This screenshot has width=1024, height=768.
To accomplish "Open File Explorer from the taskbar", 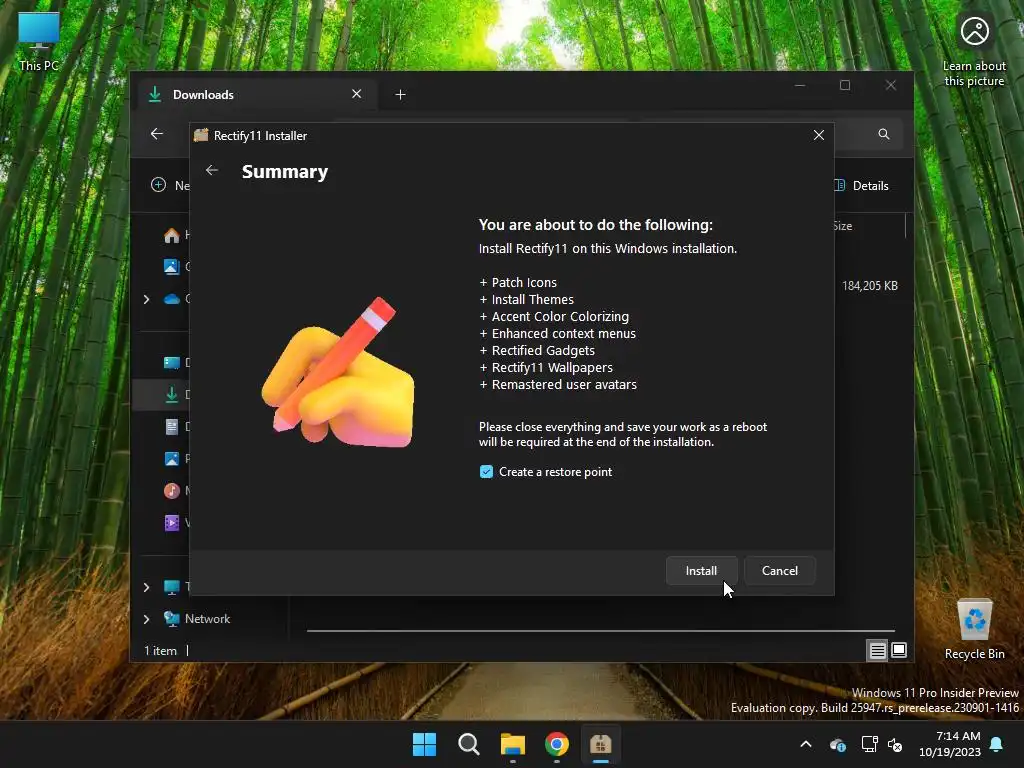I will [x=513, y=744].
